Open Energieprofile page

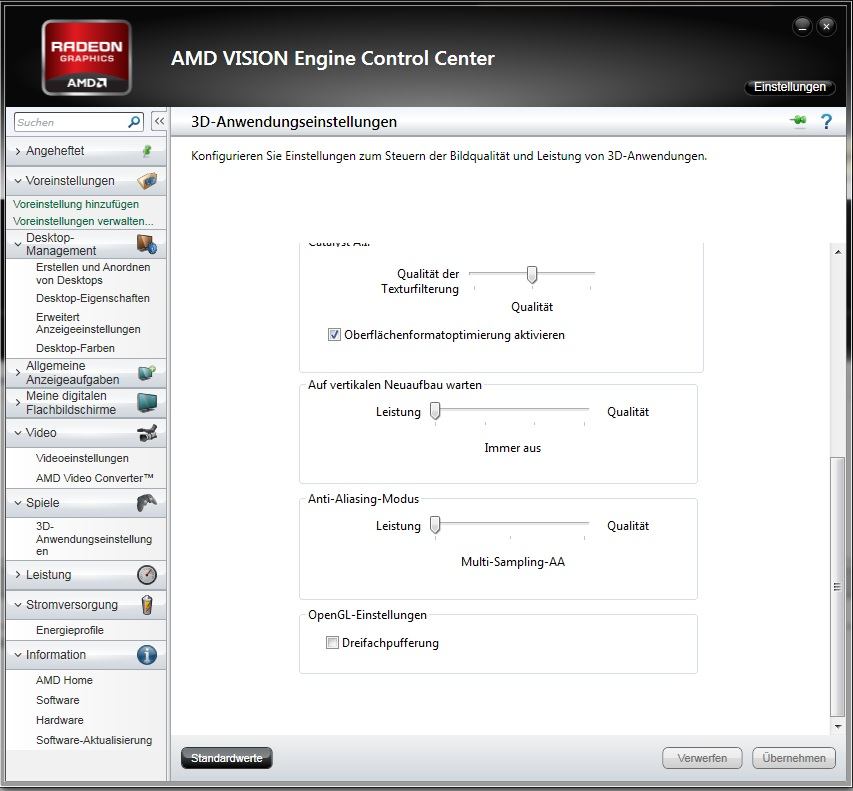tap(70, 630)
